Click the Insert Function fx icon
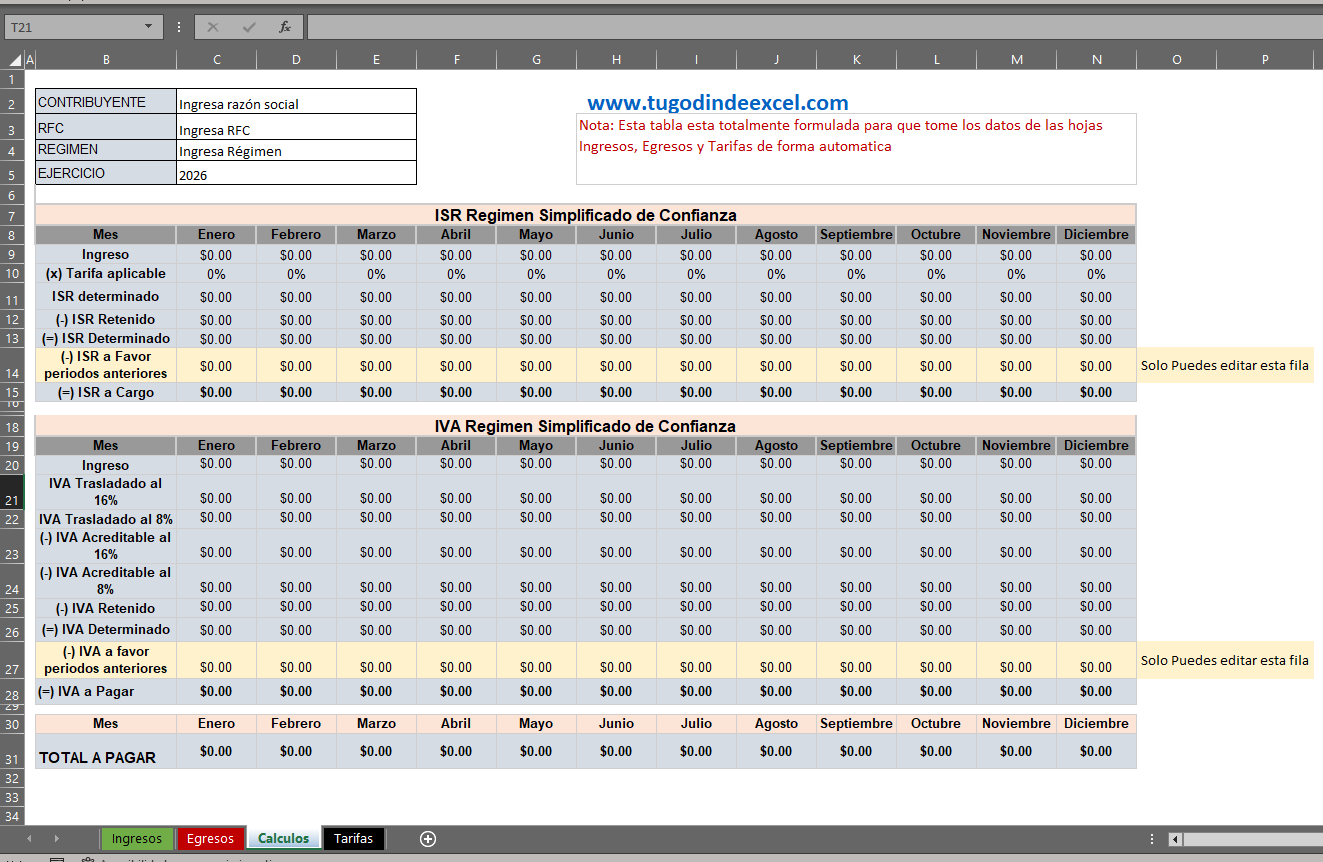Viewport: 1323px width, 862px height. pos(285,27)
